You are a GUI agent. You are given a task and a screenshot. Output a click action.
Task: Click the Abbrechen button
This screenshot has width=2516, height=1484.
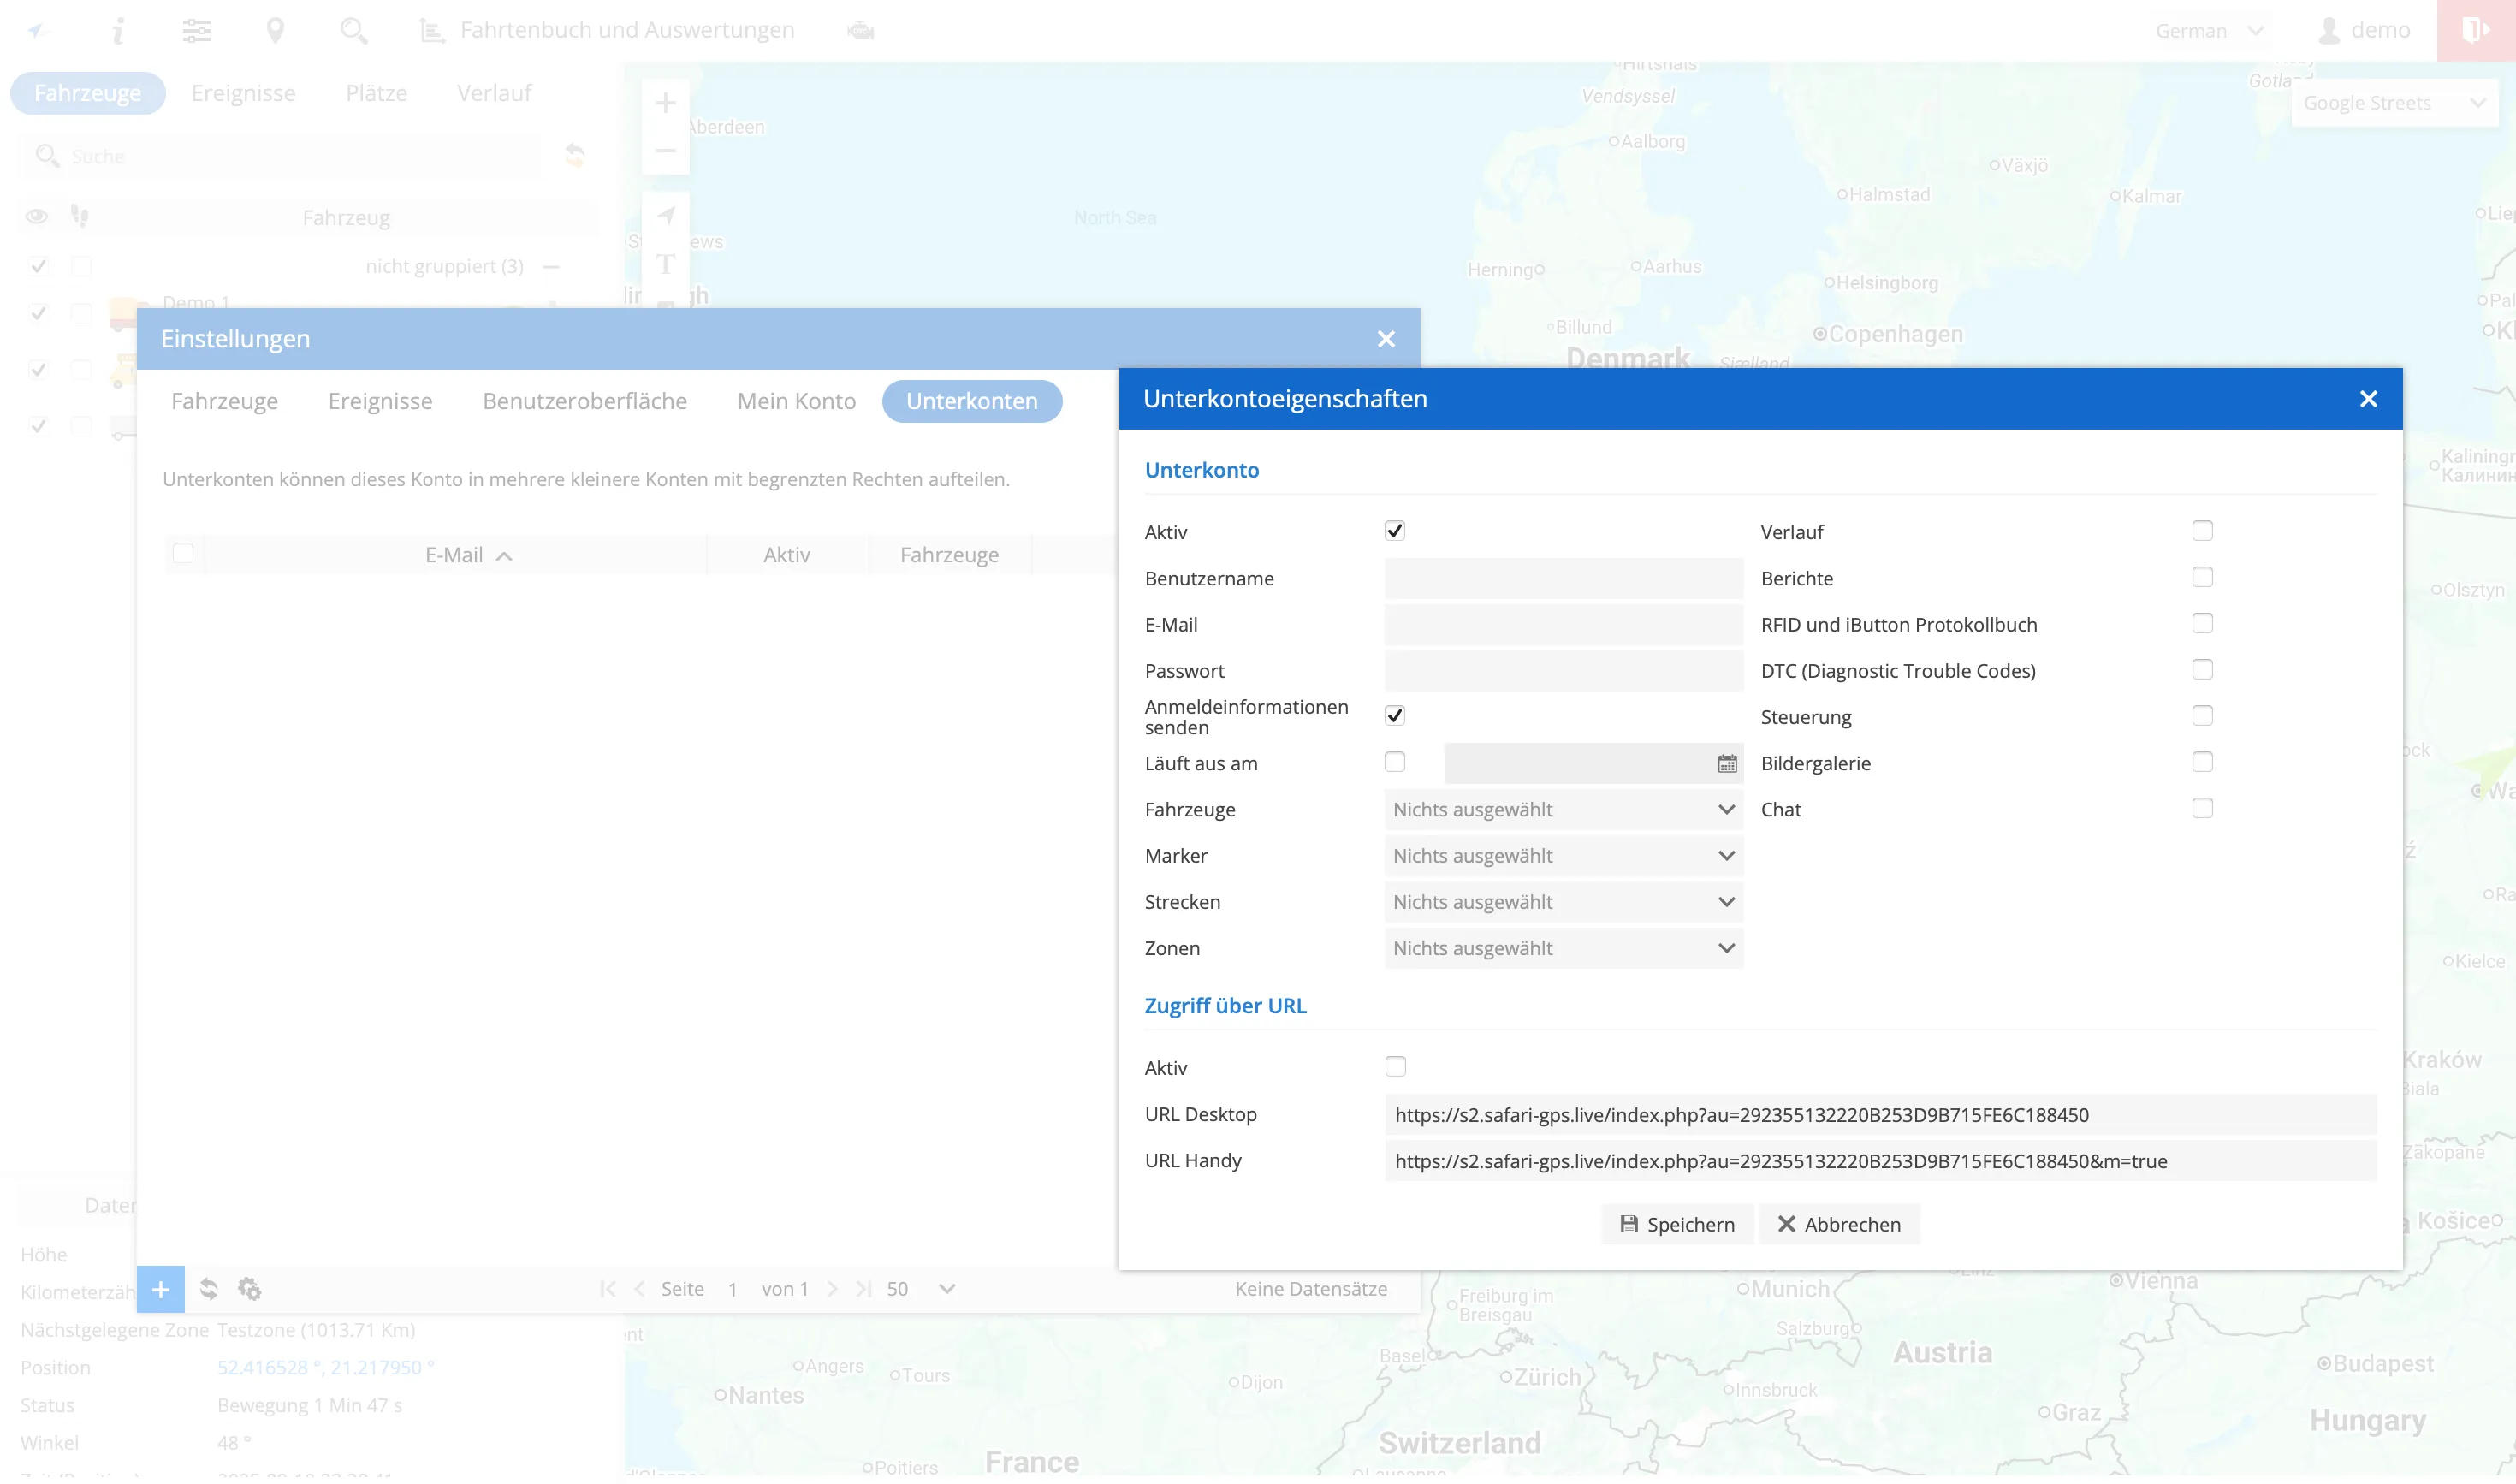(1838, 1224)
